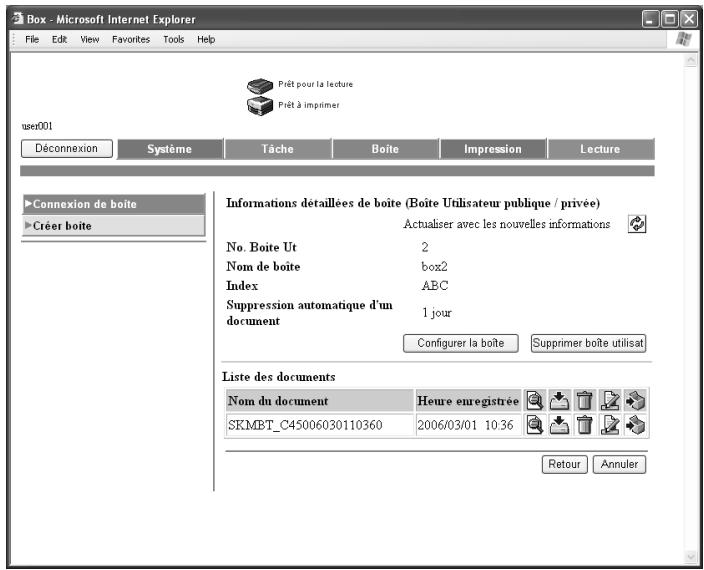Click the header row trash icon
Screen dimensions: 704x570
click(x=584, y=400)
